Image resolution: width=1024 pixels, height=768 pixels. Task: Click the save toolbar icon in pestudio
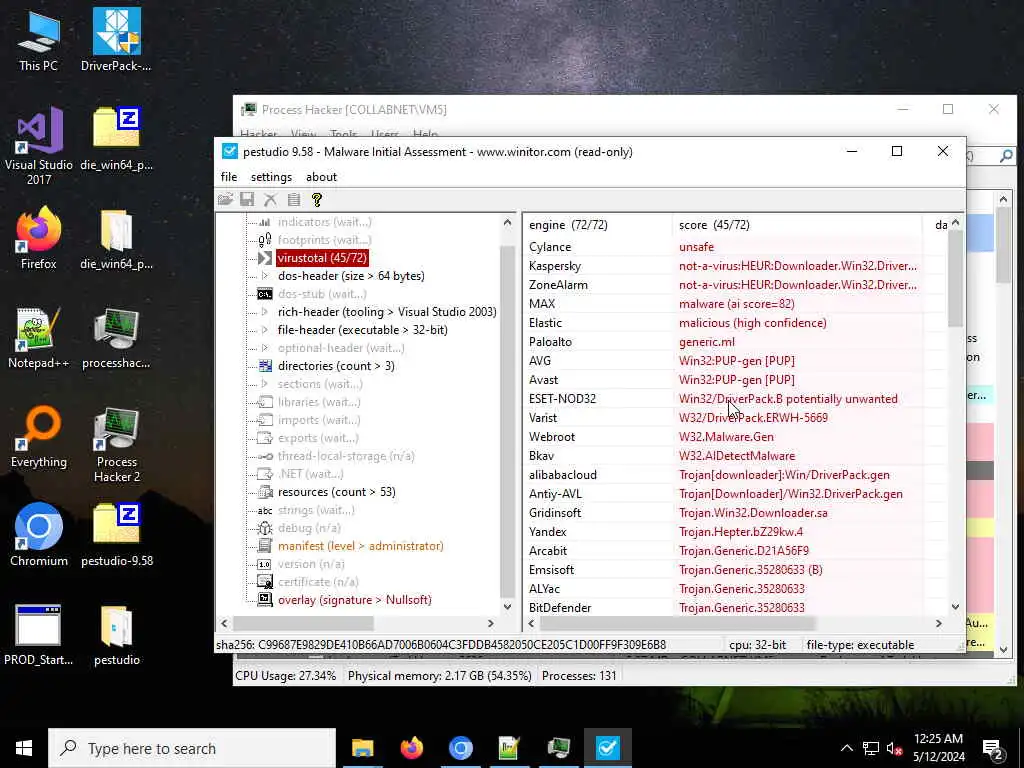click(x=247, y=200)
